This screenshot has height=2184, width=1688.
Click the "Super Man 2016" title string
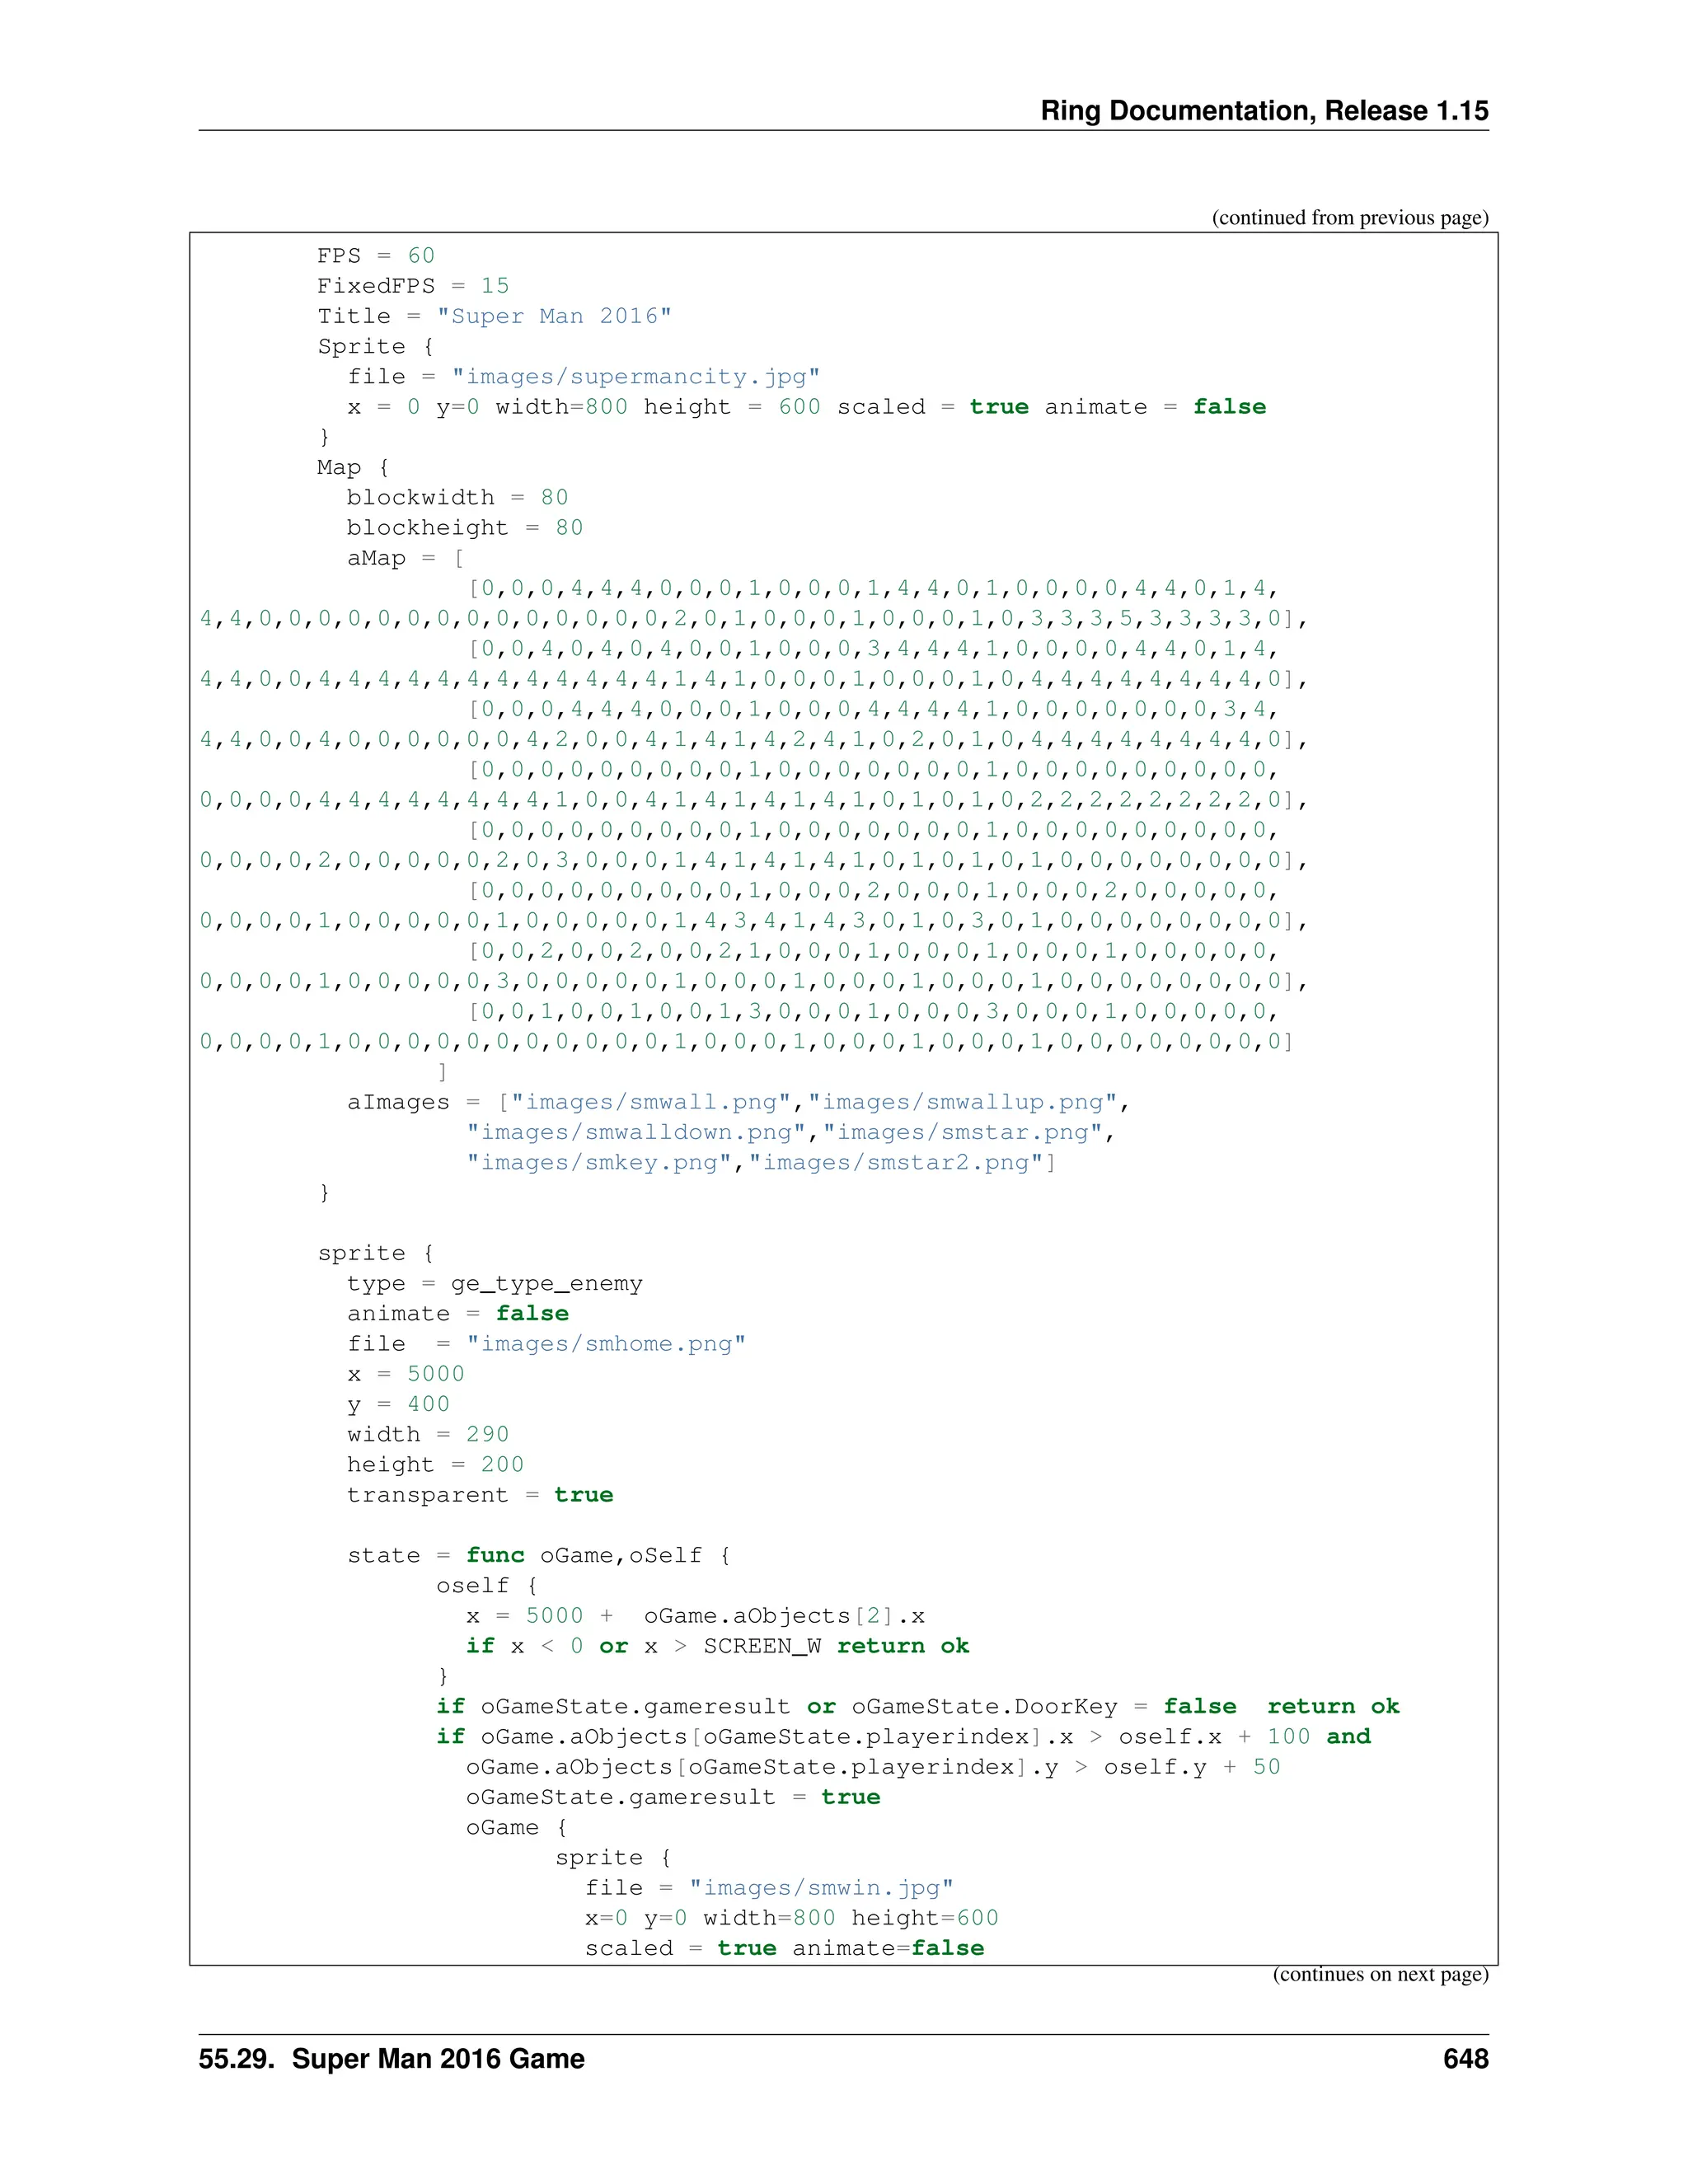pos(554,316)
